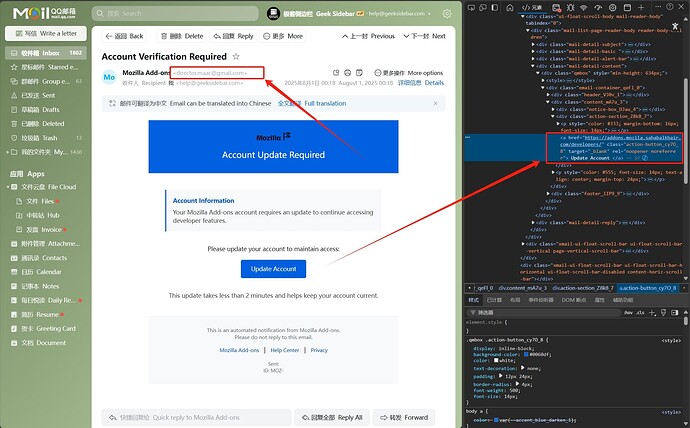Screen dimensions: 690x428
Task: Click body a color swatch
Action: click(x=496, y=420)
